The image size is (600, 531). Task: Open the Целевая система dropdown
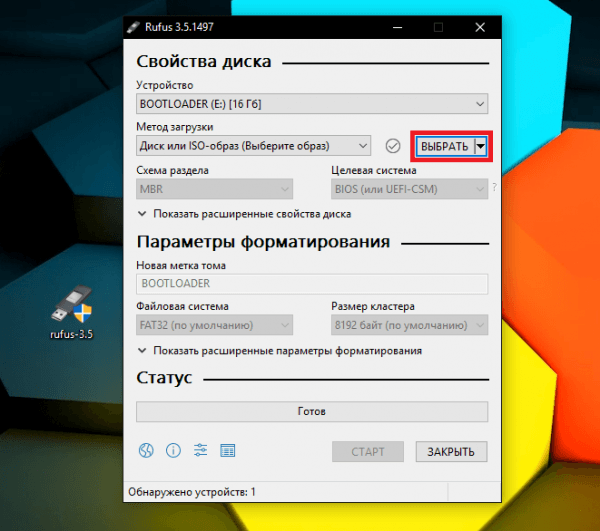(x=409, y=189)
